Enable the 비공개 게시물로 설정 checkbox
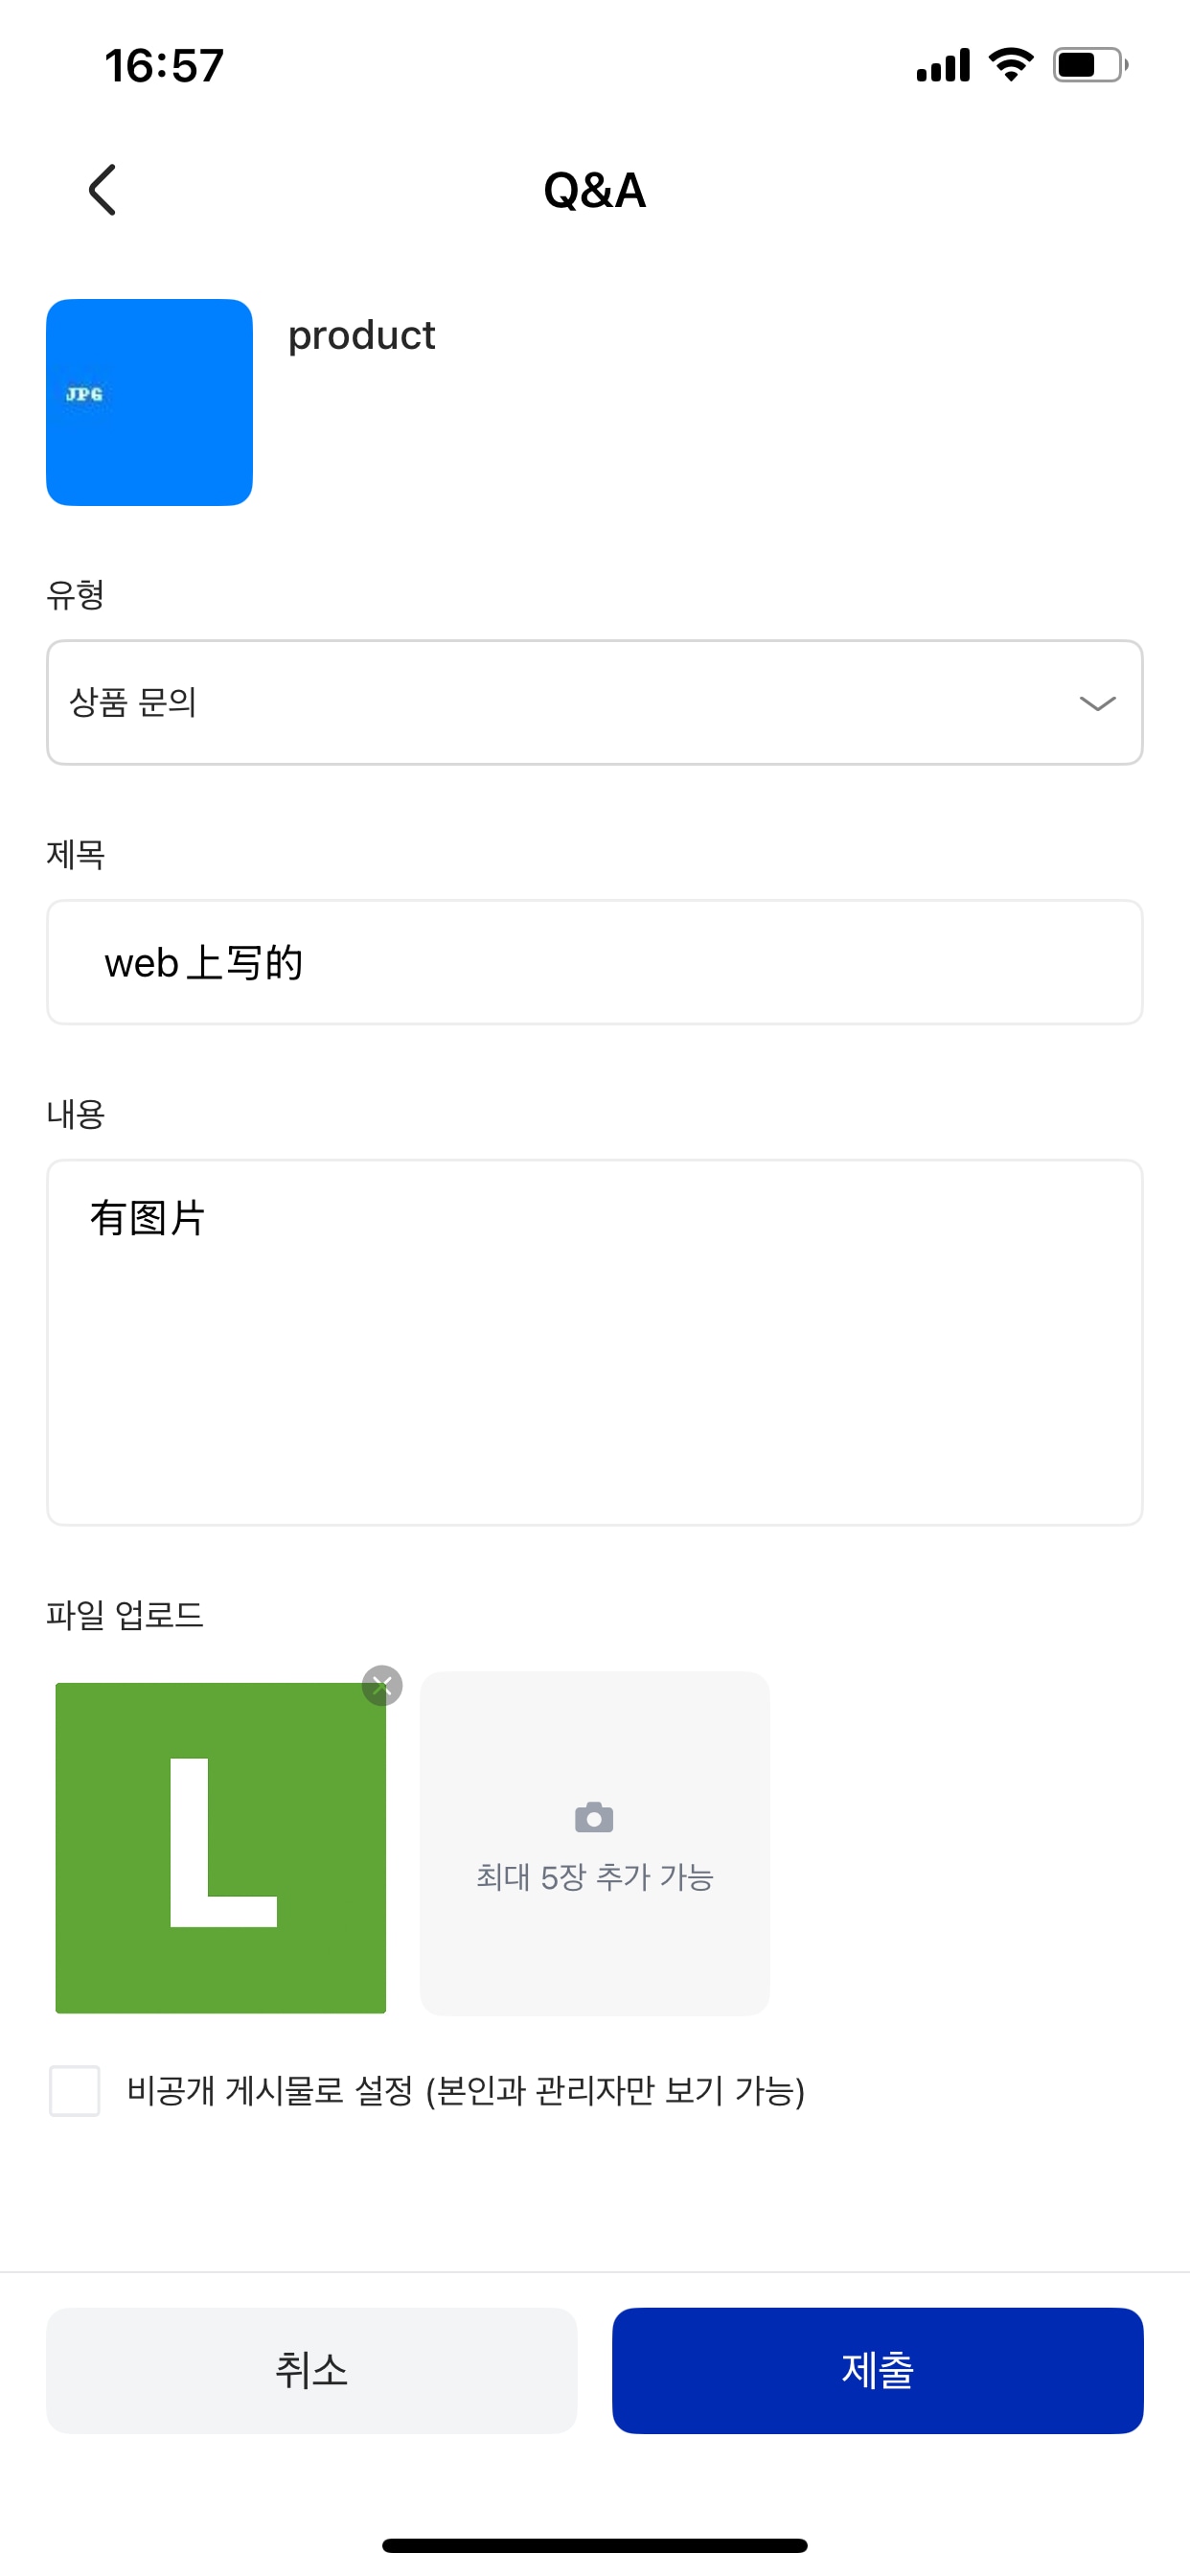 tap(75, 2090)
